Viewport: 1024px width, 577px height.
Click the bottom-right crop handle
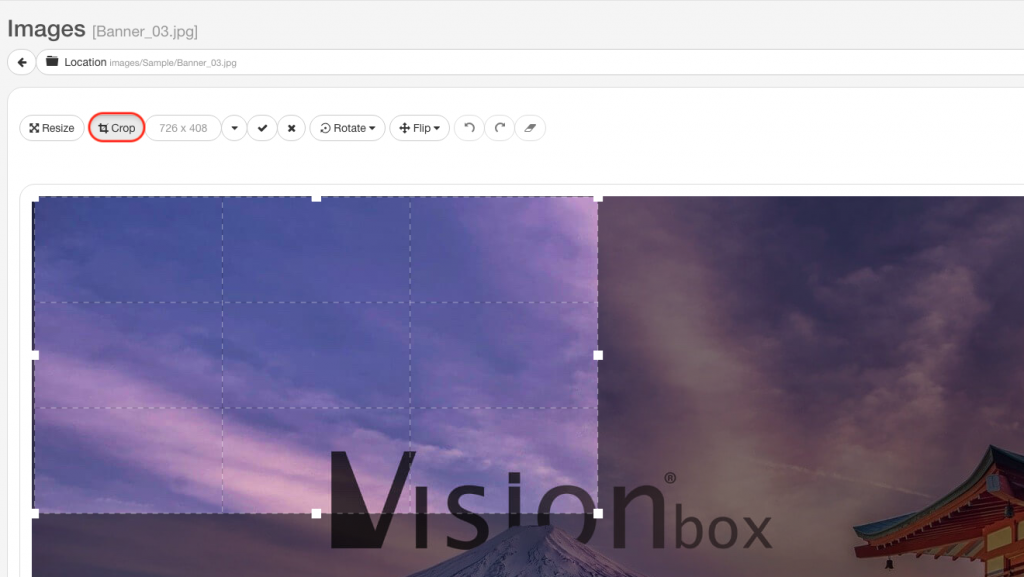[x=598, y=514]
